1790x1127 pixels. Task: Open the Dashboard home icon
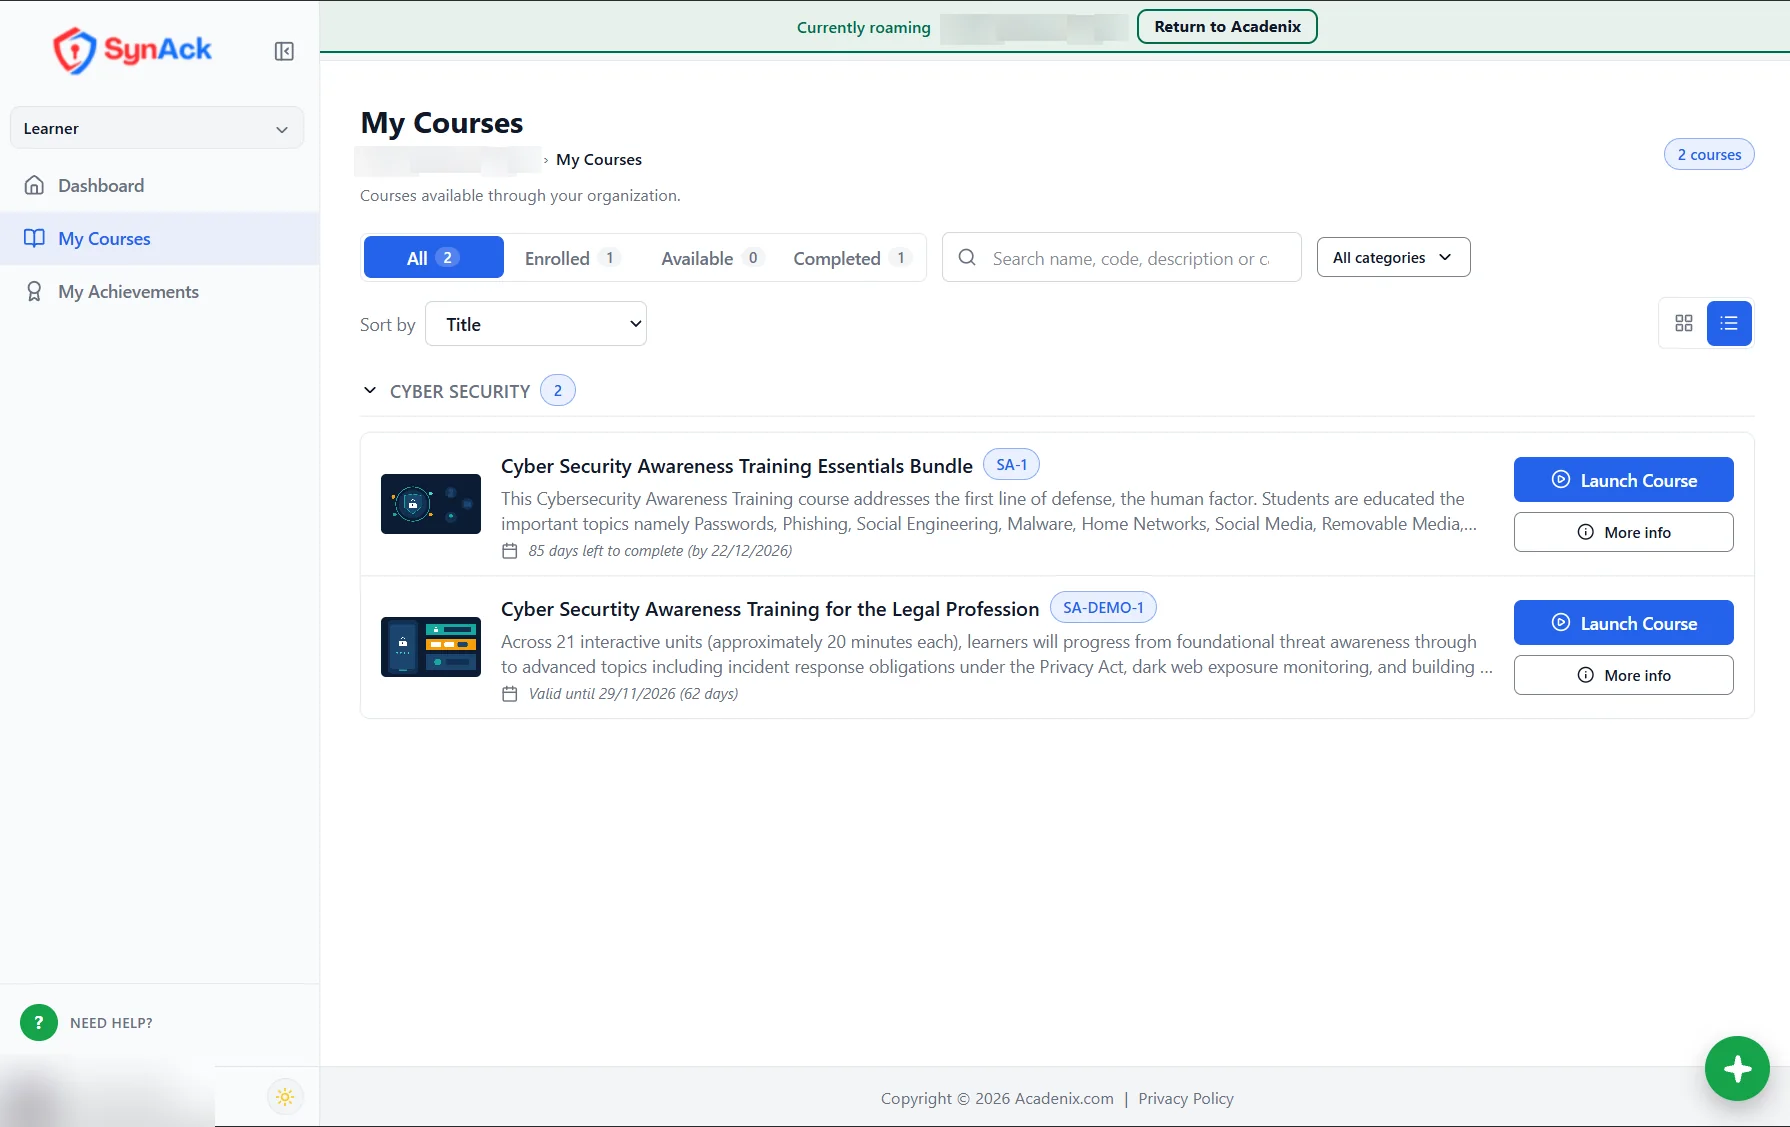[34, 185]
